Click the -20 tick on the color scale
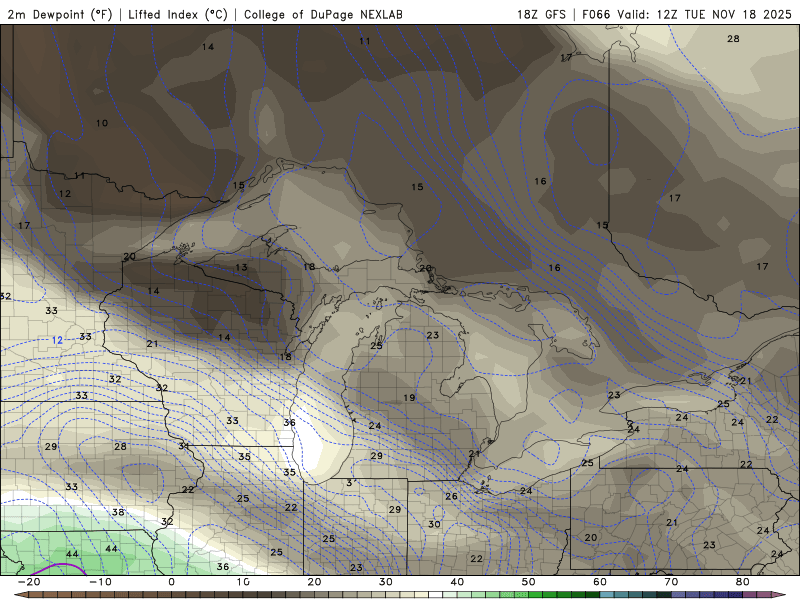 click(x=29, y=582)
